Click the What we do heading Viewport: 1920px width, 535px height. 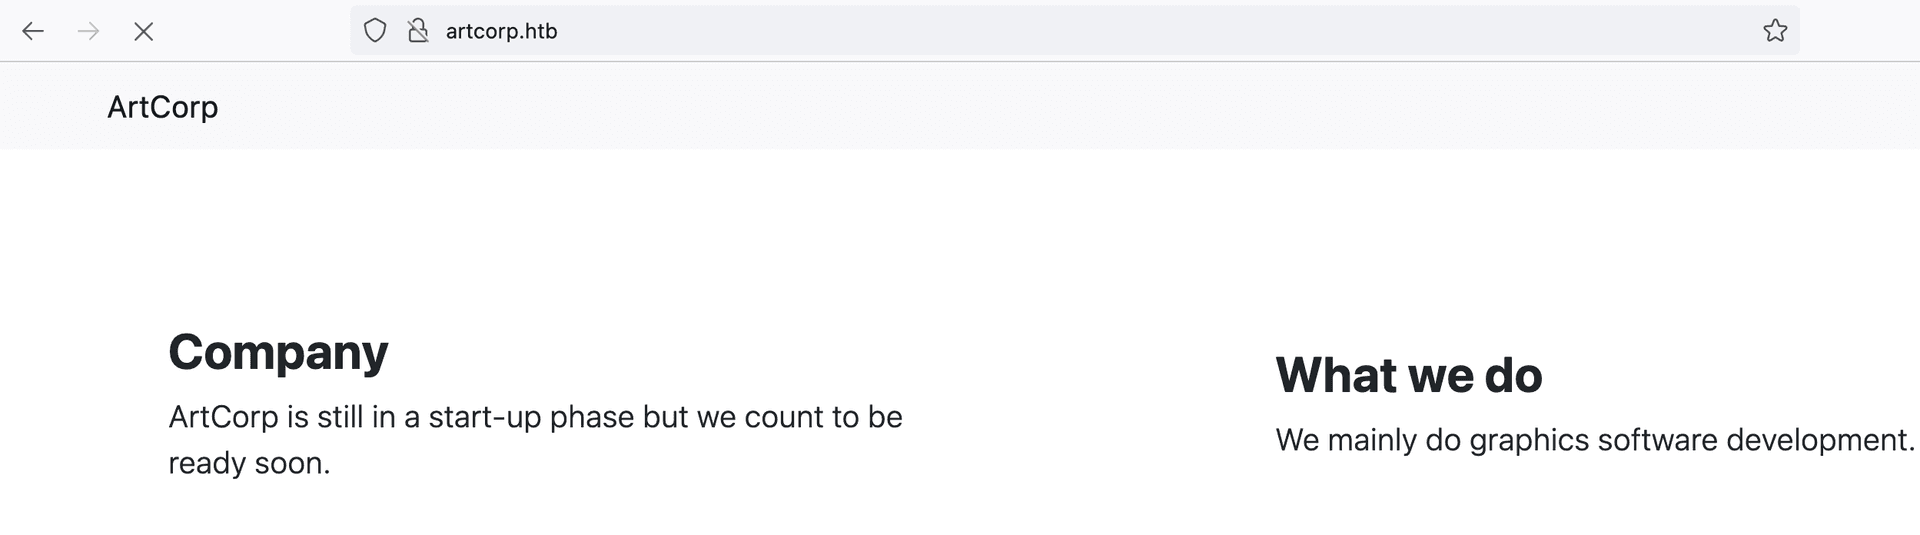[x=1409, y=375]
